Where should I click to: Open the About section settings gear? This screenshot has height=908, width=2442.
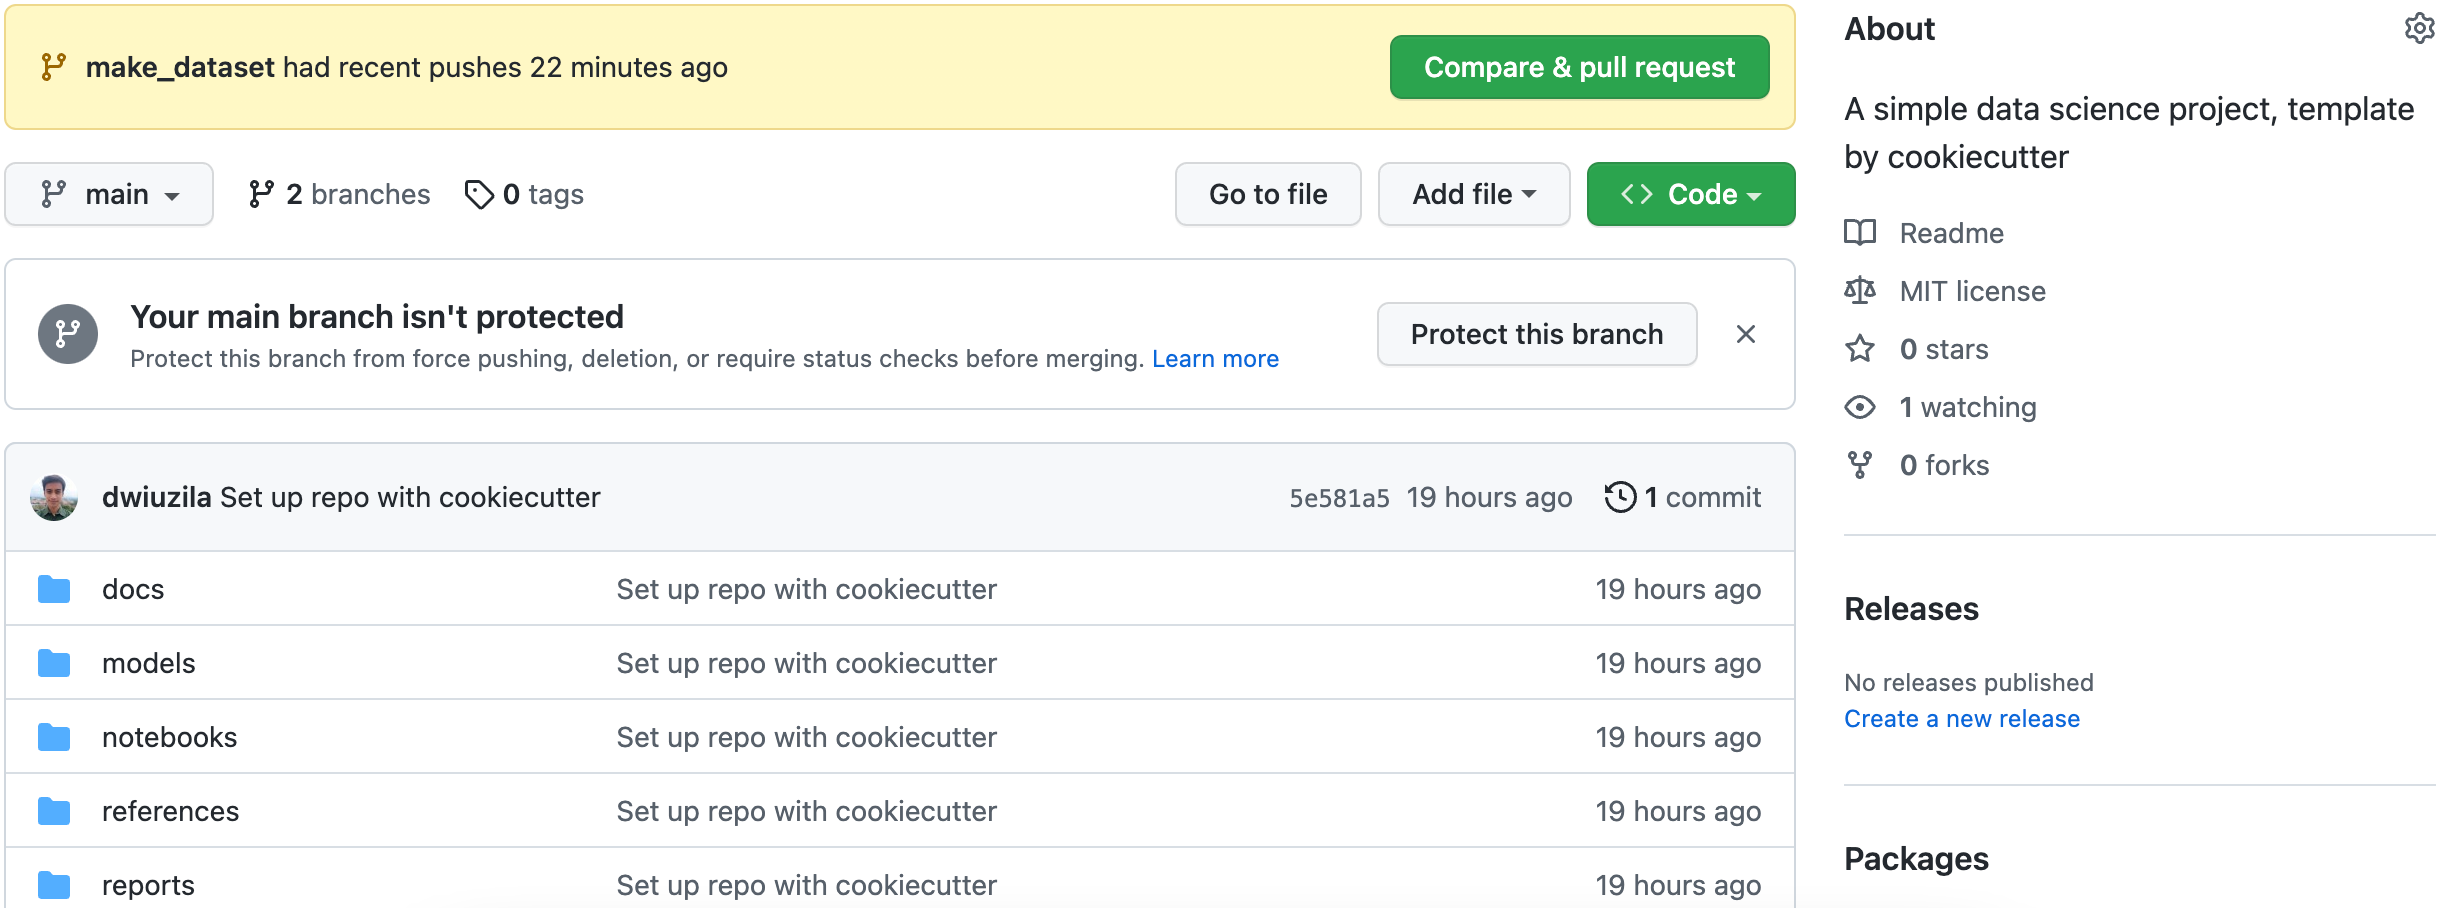[x=2421, y=28]
